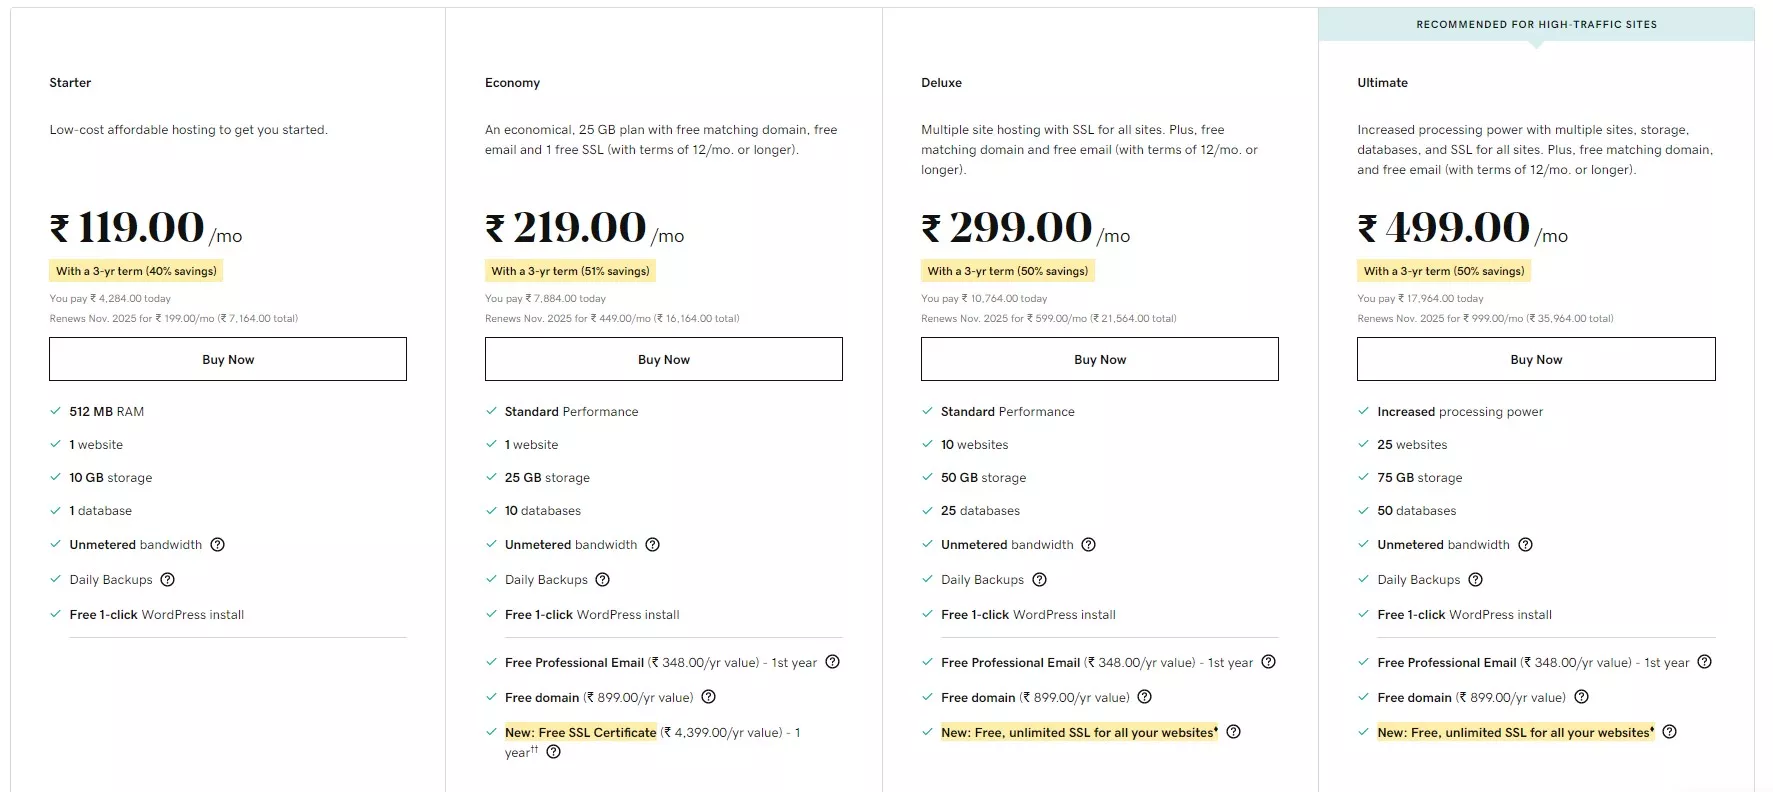Click question icon for Ultimate Free domain

coord(1582,697)
